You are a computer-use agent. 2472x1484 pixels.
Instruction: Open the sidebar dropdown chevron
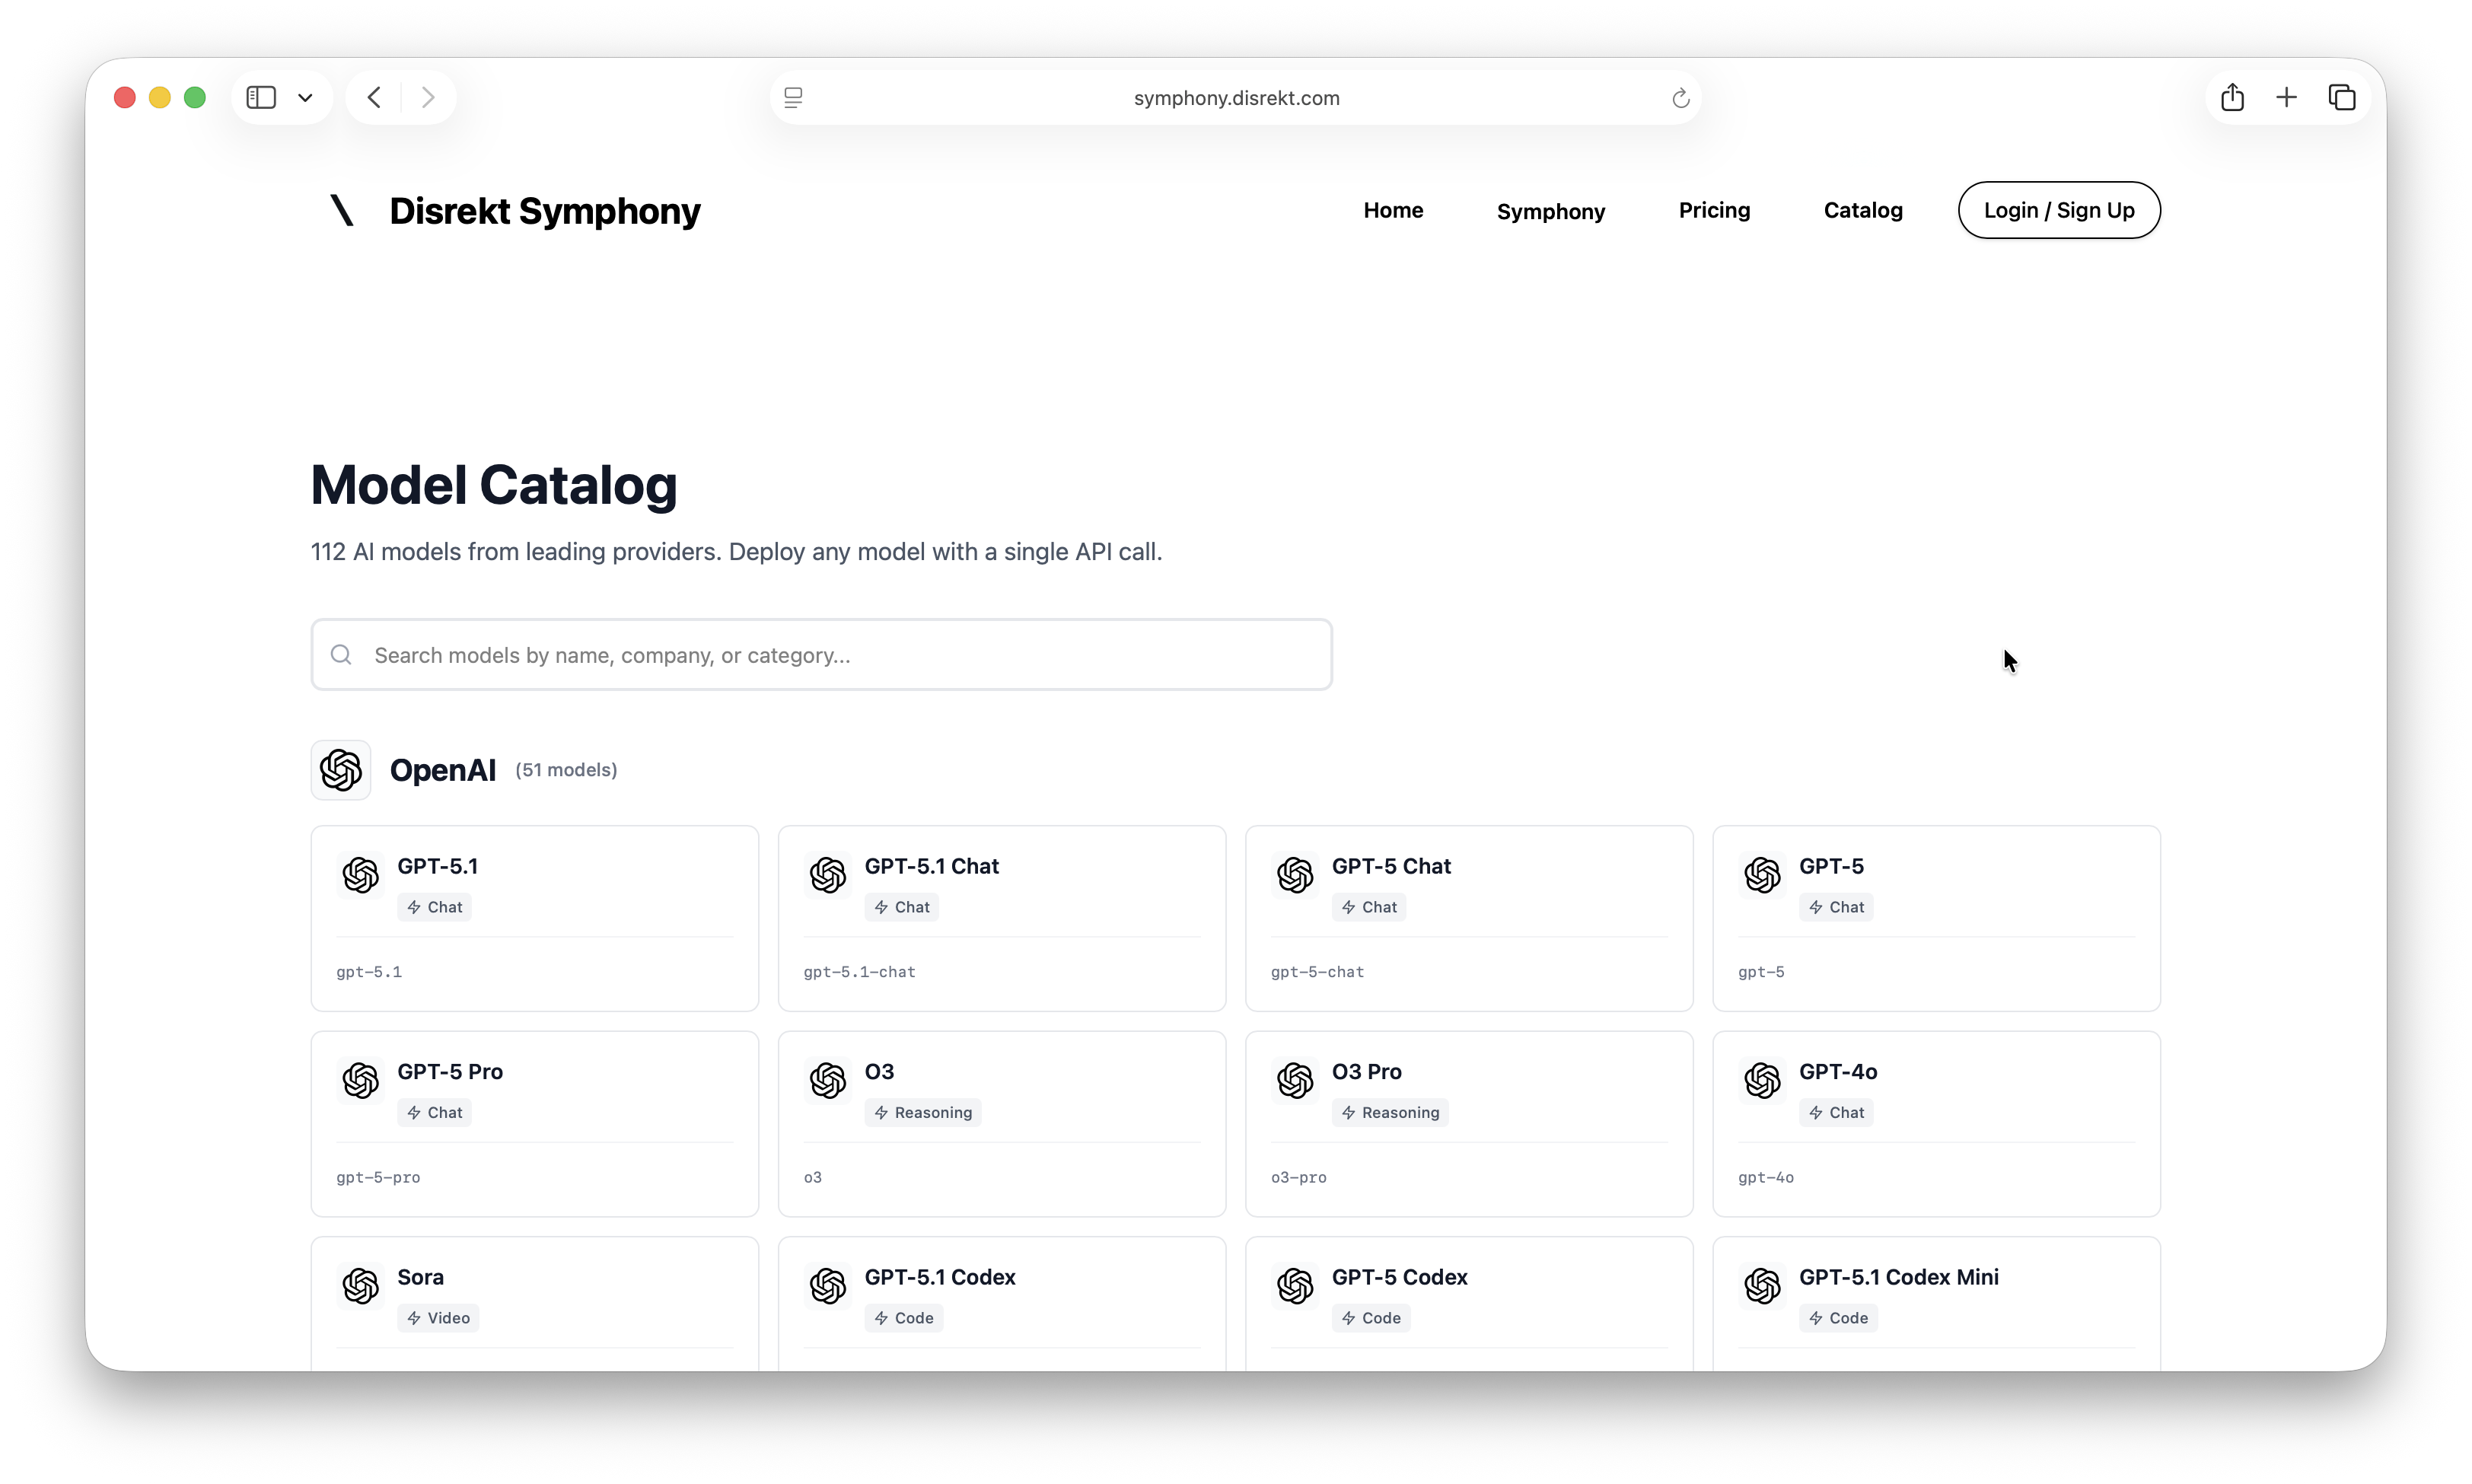point(305,98)
